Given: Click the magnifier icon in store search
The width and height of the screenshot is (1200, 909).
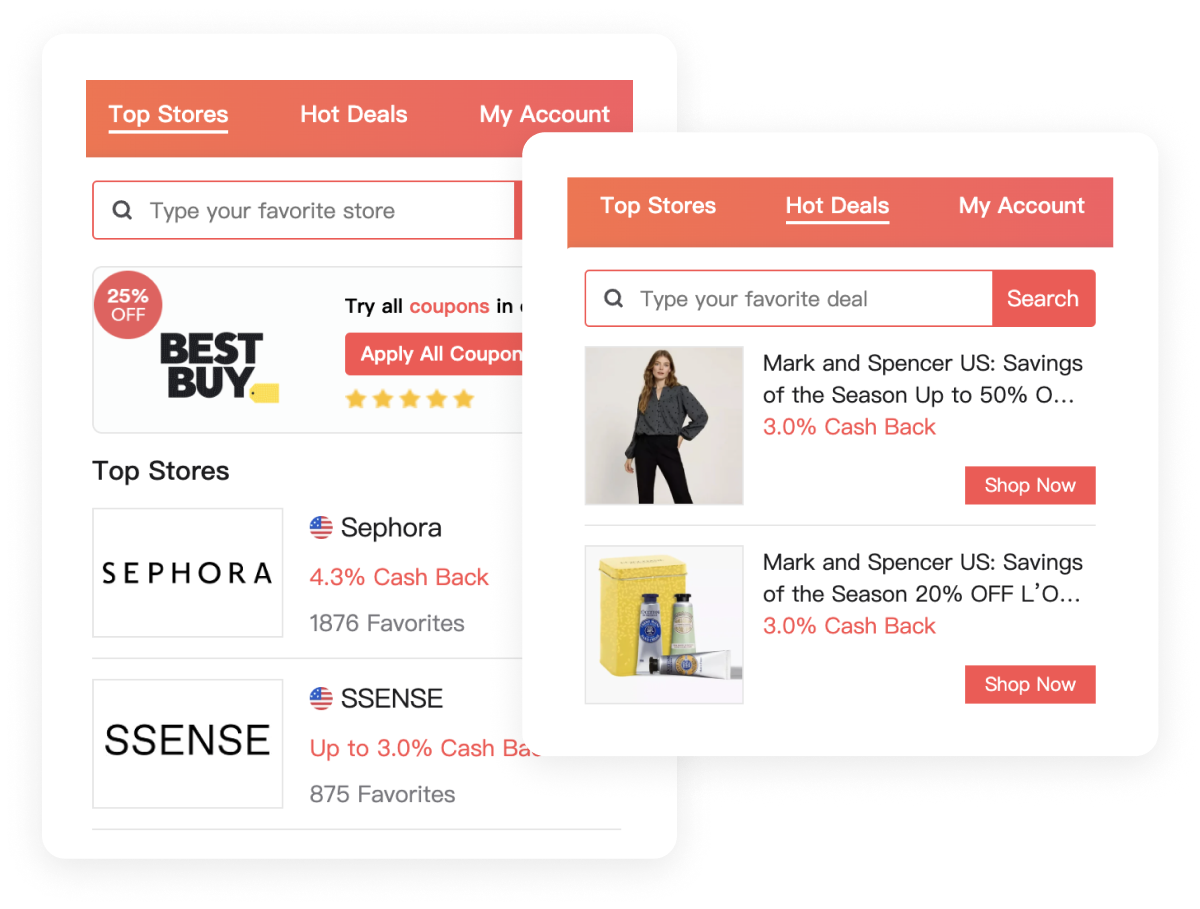Looking at the screenshot, I should (x=122, y=211).
